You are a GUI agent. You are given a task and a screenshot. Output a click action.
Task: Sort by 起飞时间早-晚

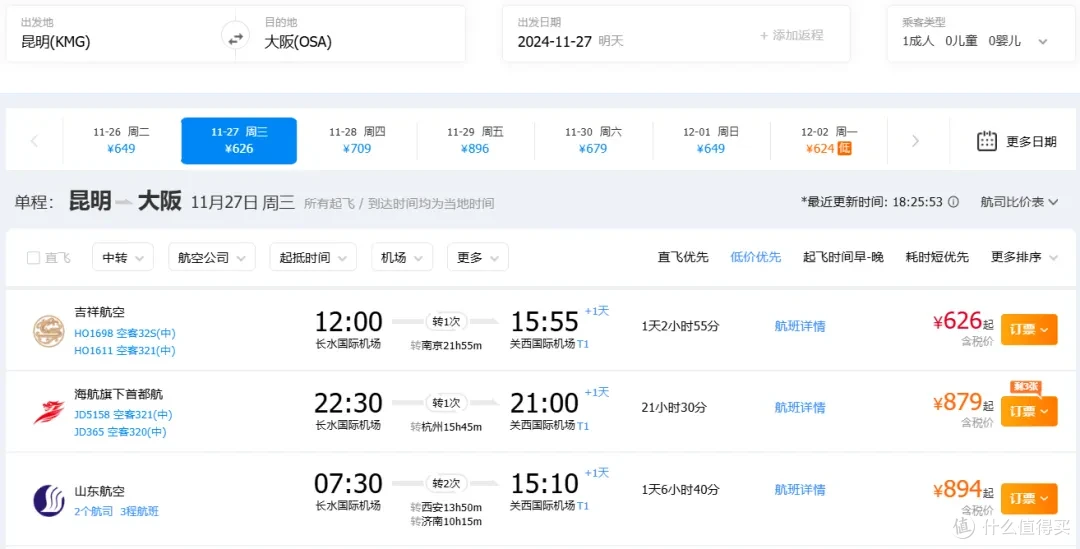coord(843,257)
